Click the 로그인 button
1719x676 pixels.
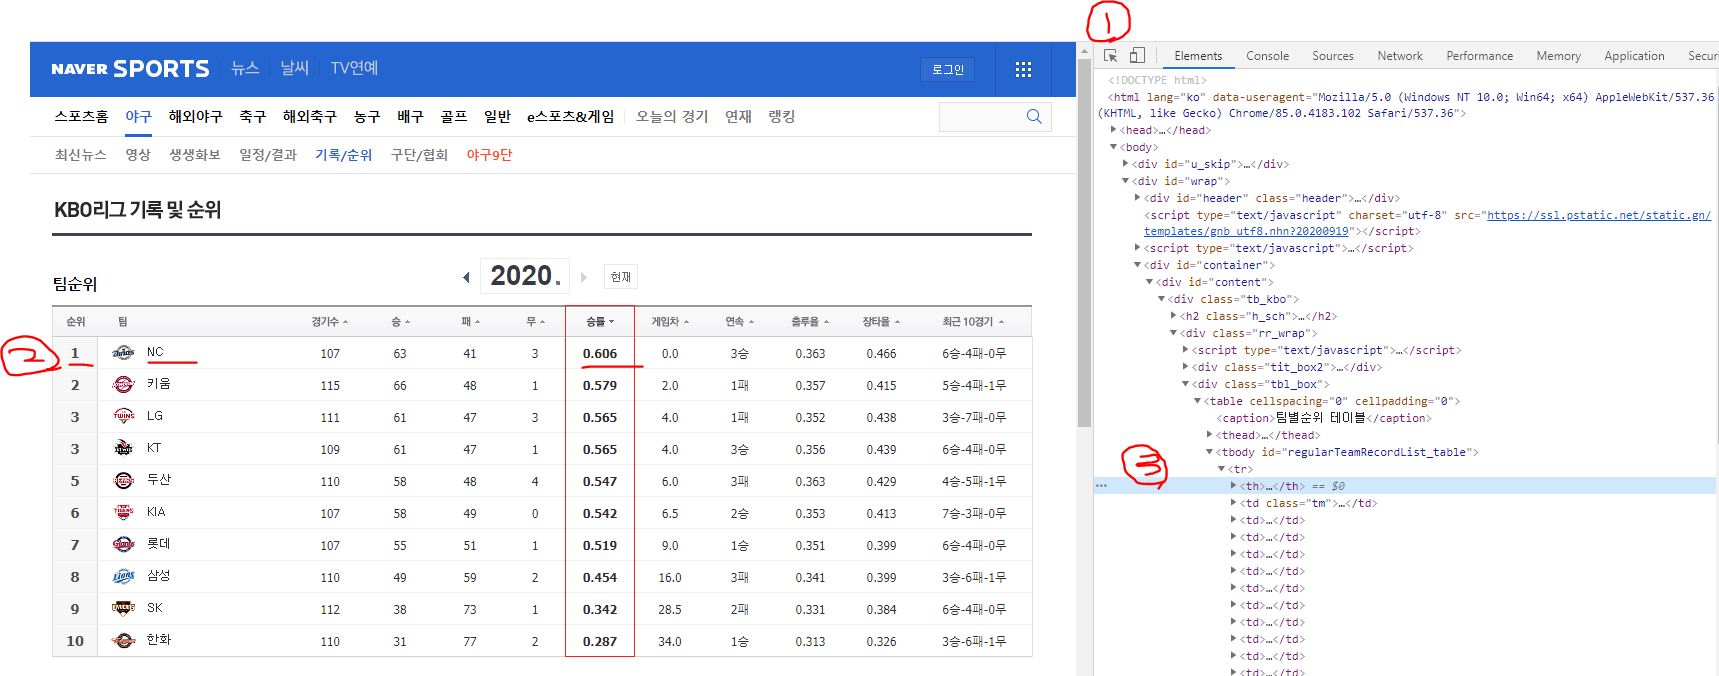[x=948, y=69]
